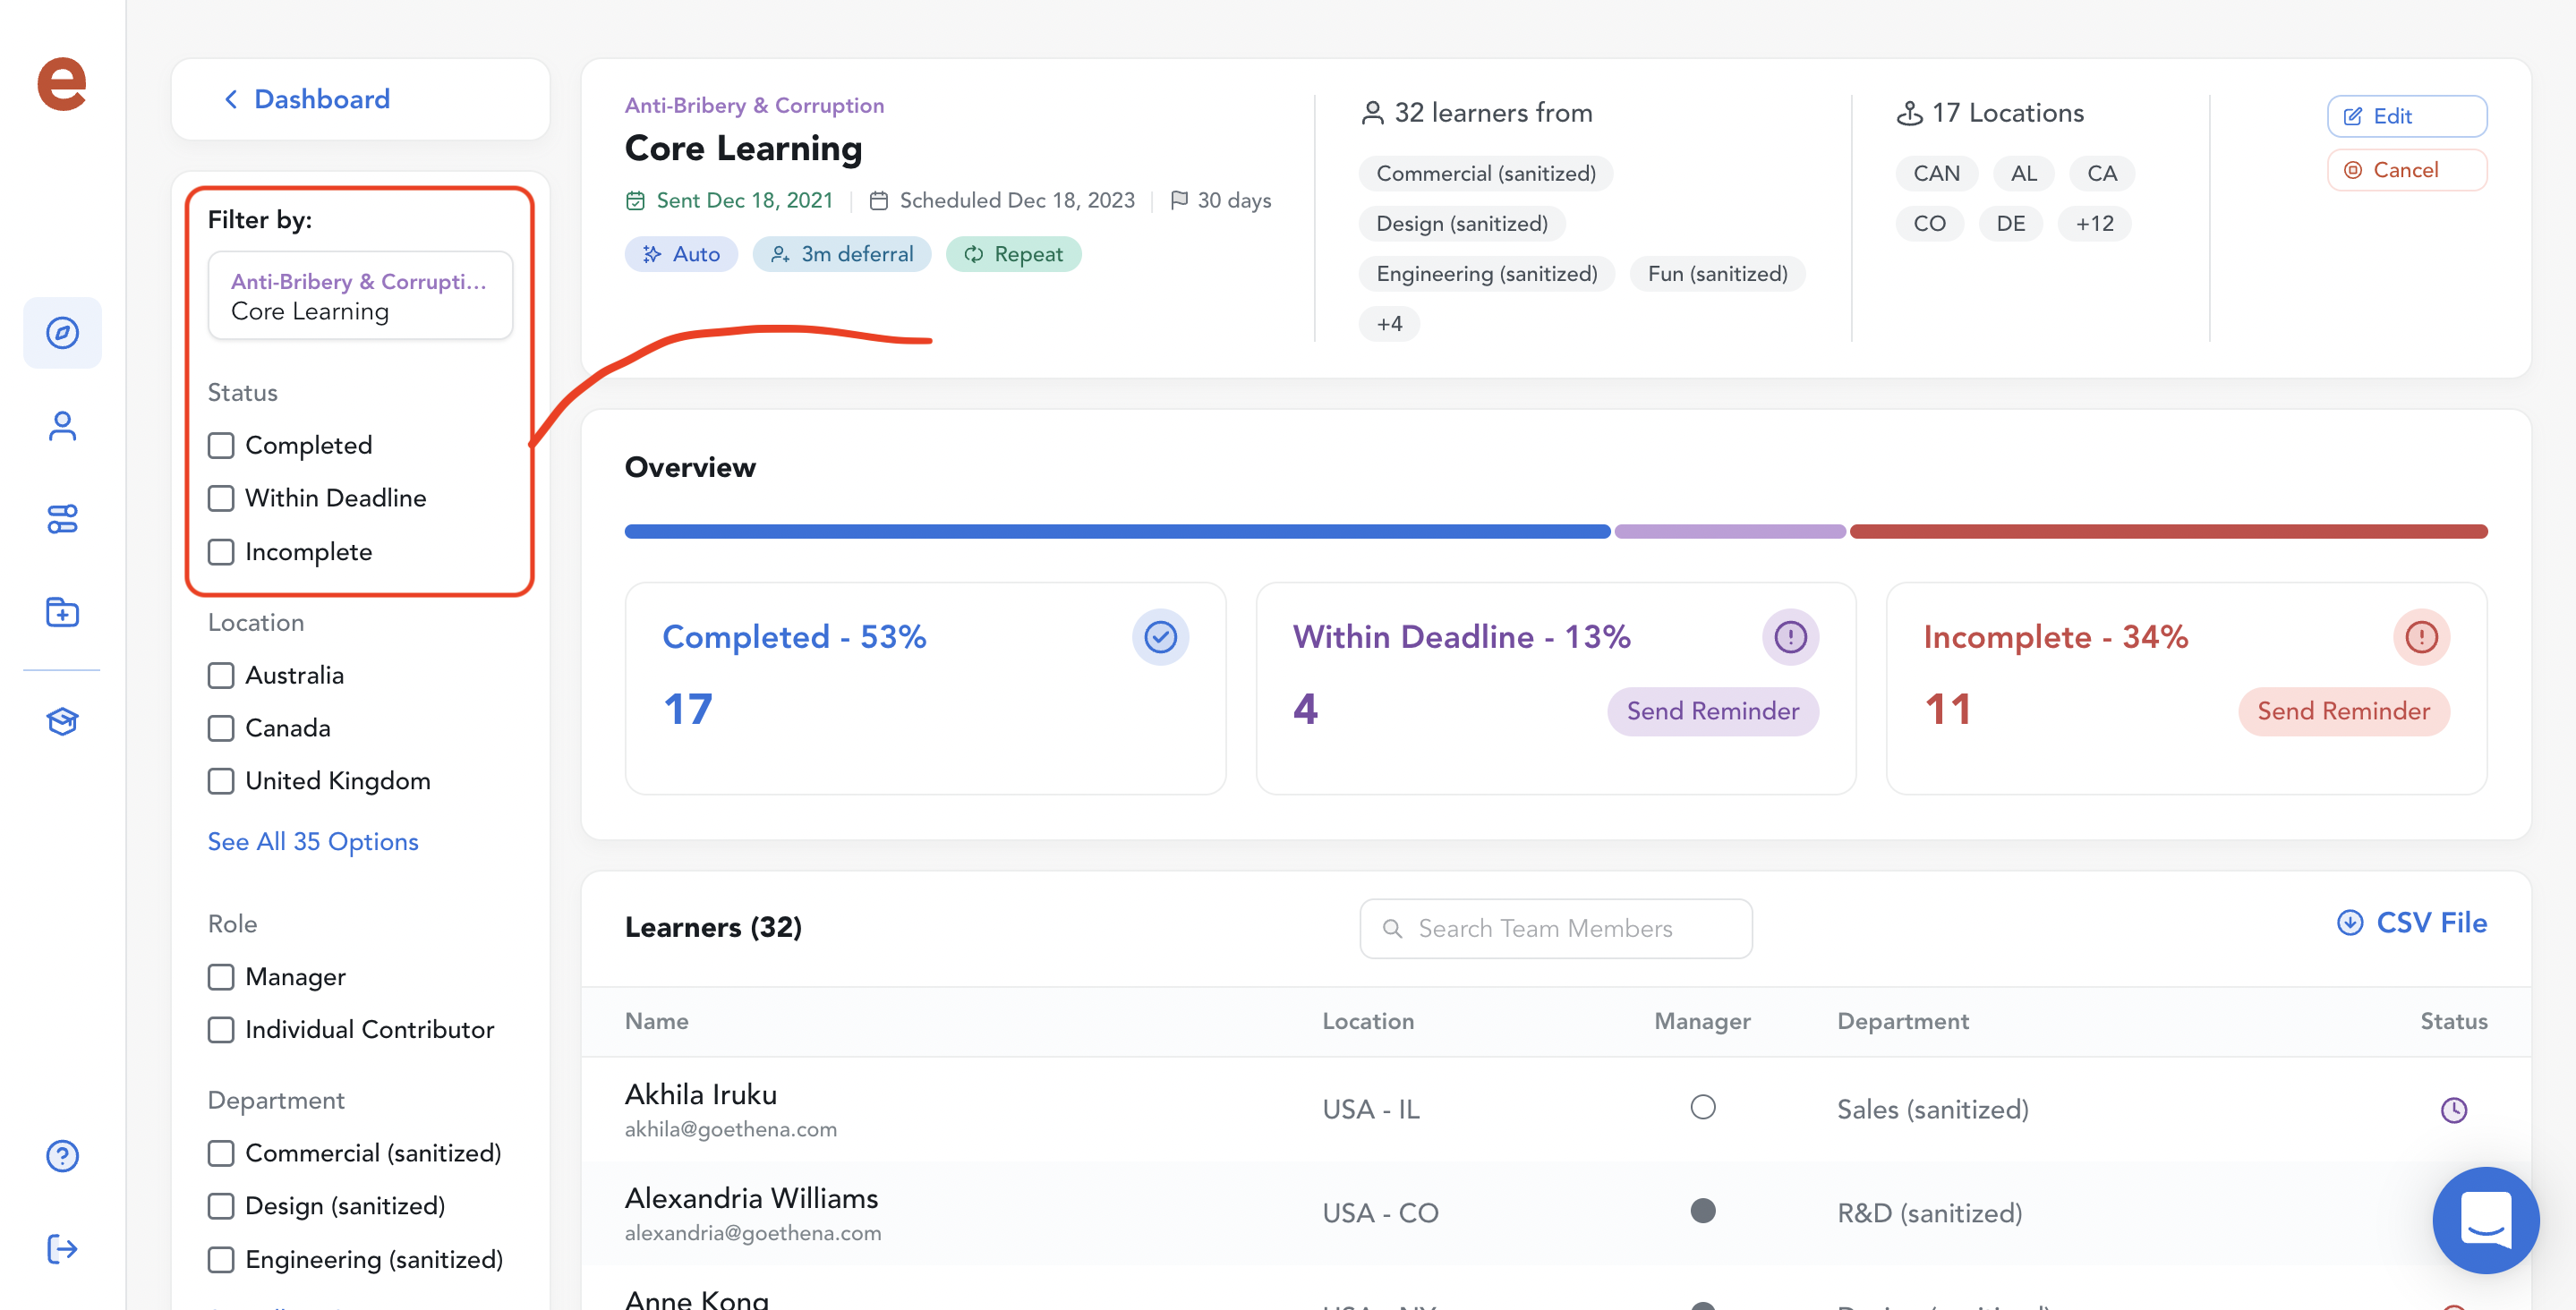Click the Completed checkmark circle icon
2576x1310 pixels.
tap(1160, 637)
